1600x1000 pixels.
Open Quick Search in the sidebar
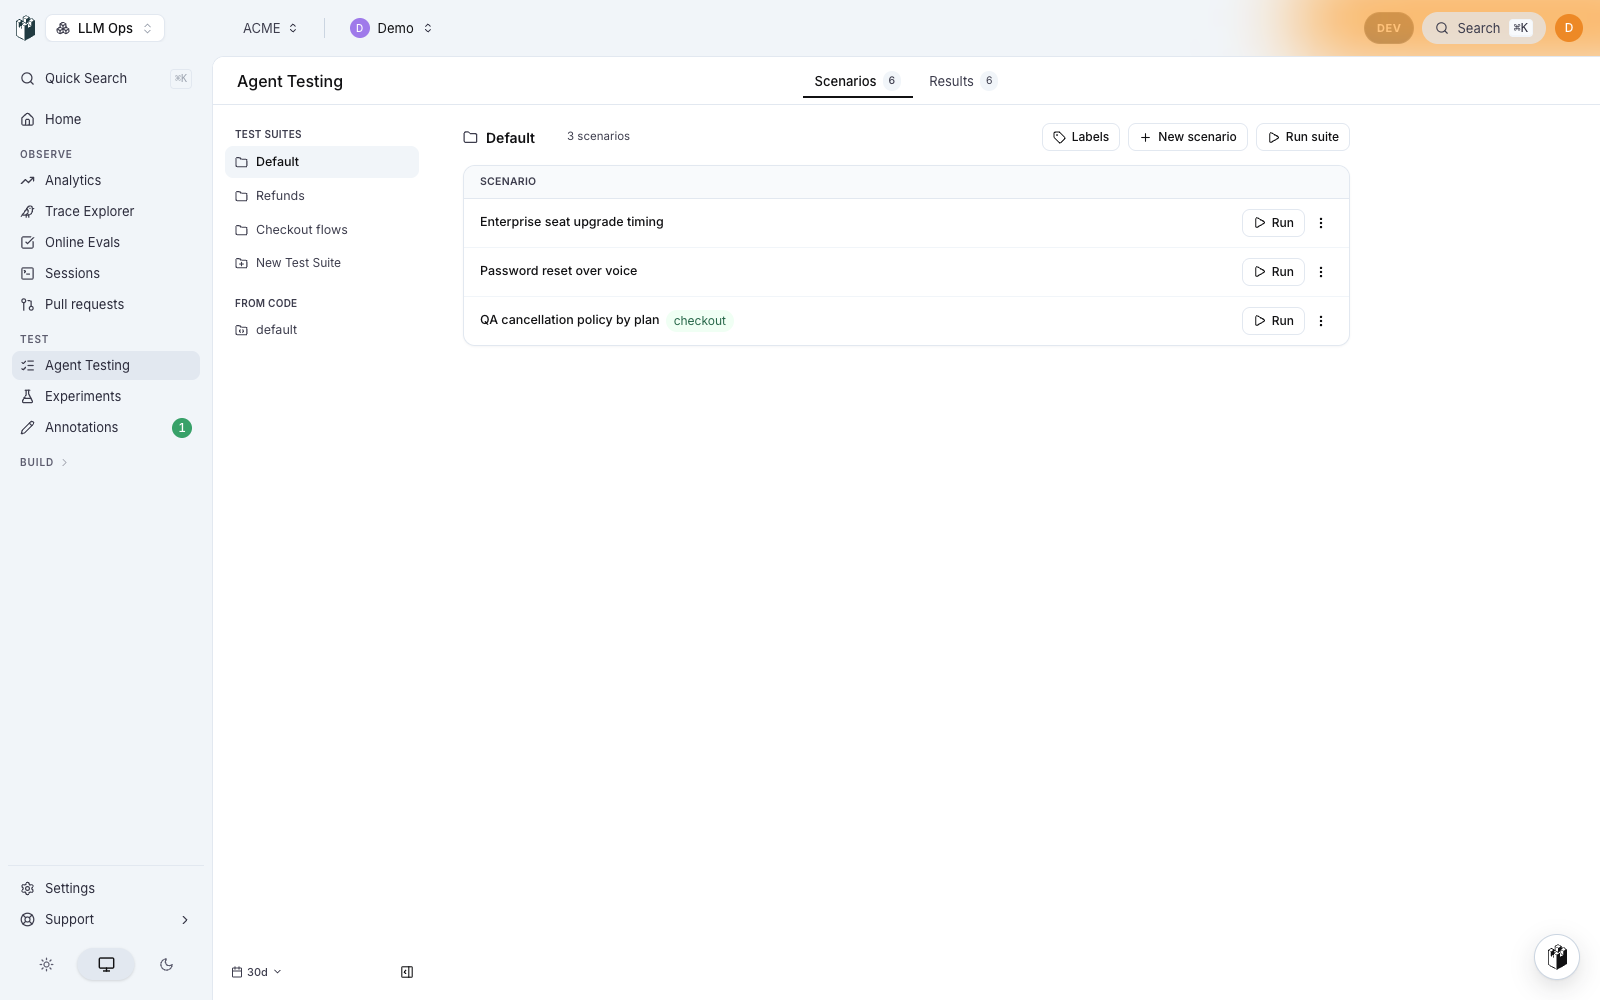tap(106, 78)
